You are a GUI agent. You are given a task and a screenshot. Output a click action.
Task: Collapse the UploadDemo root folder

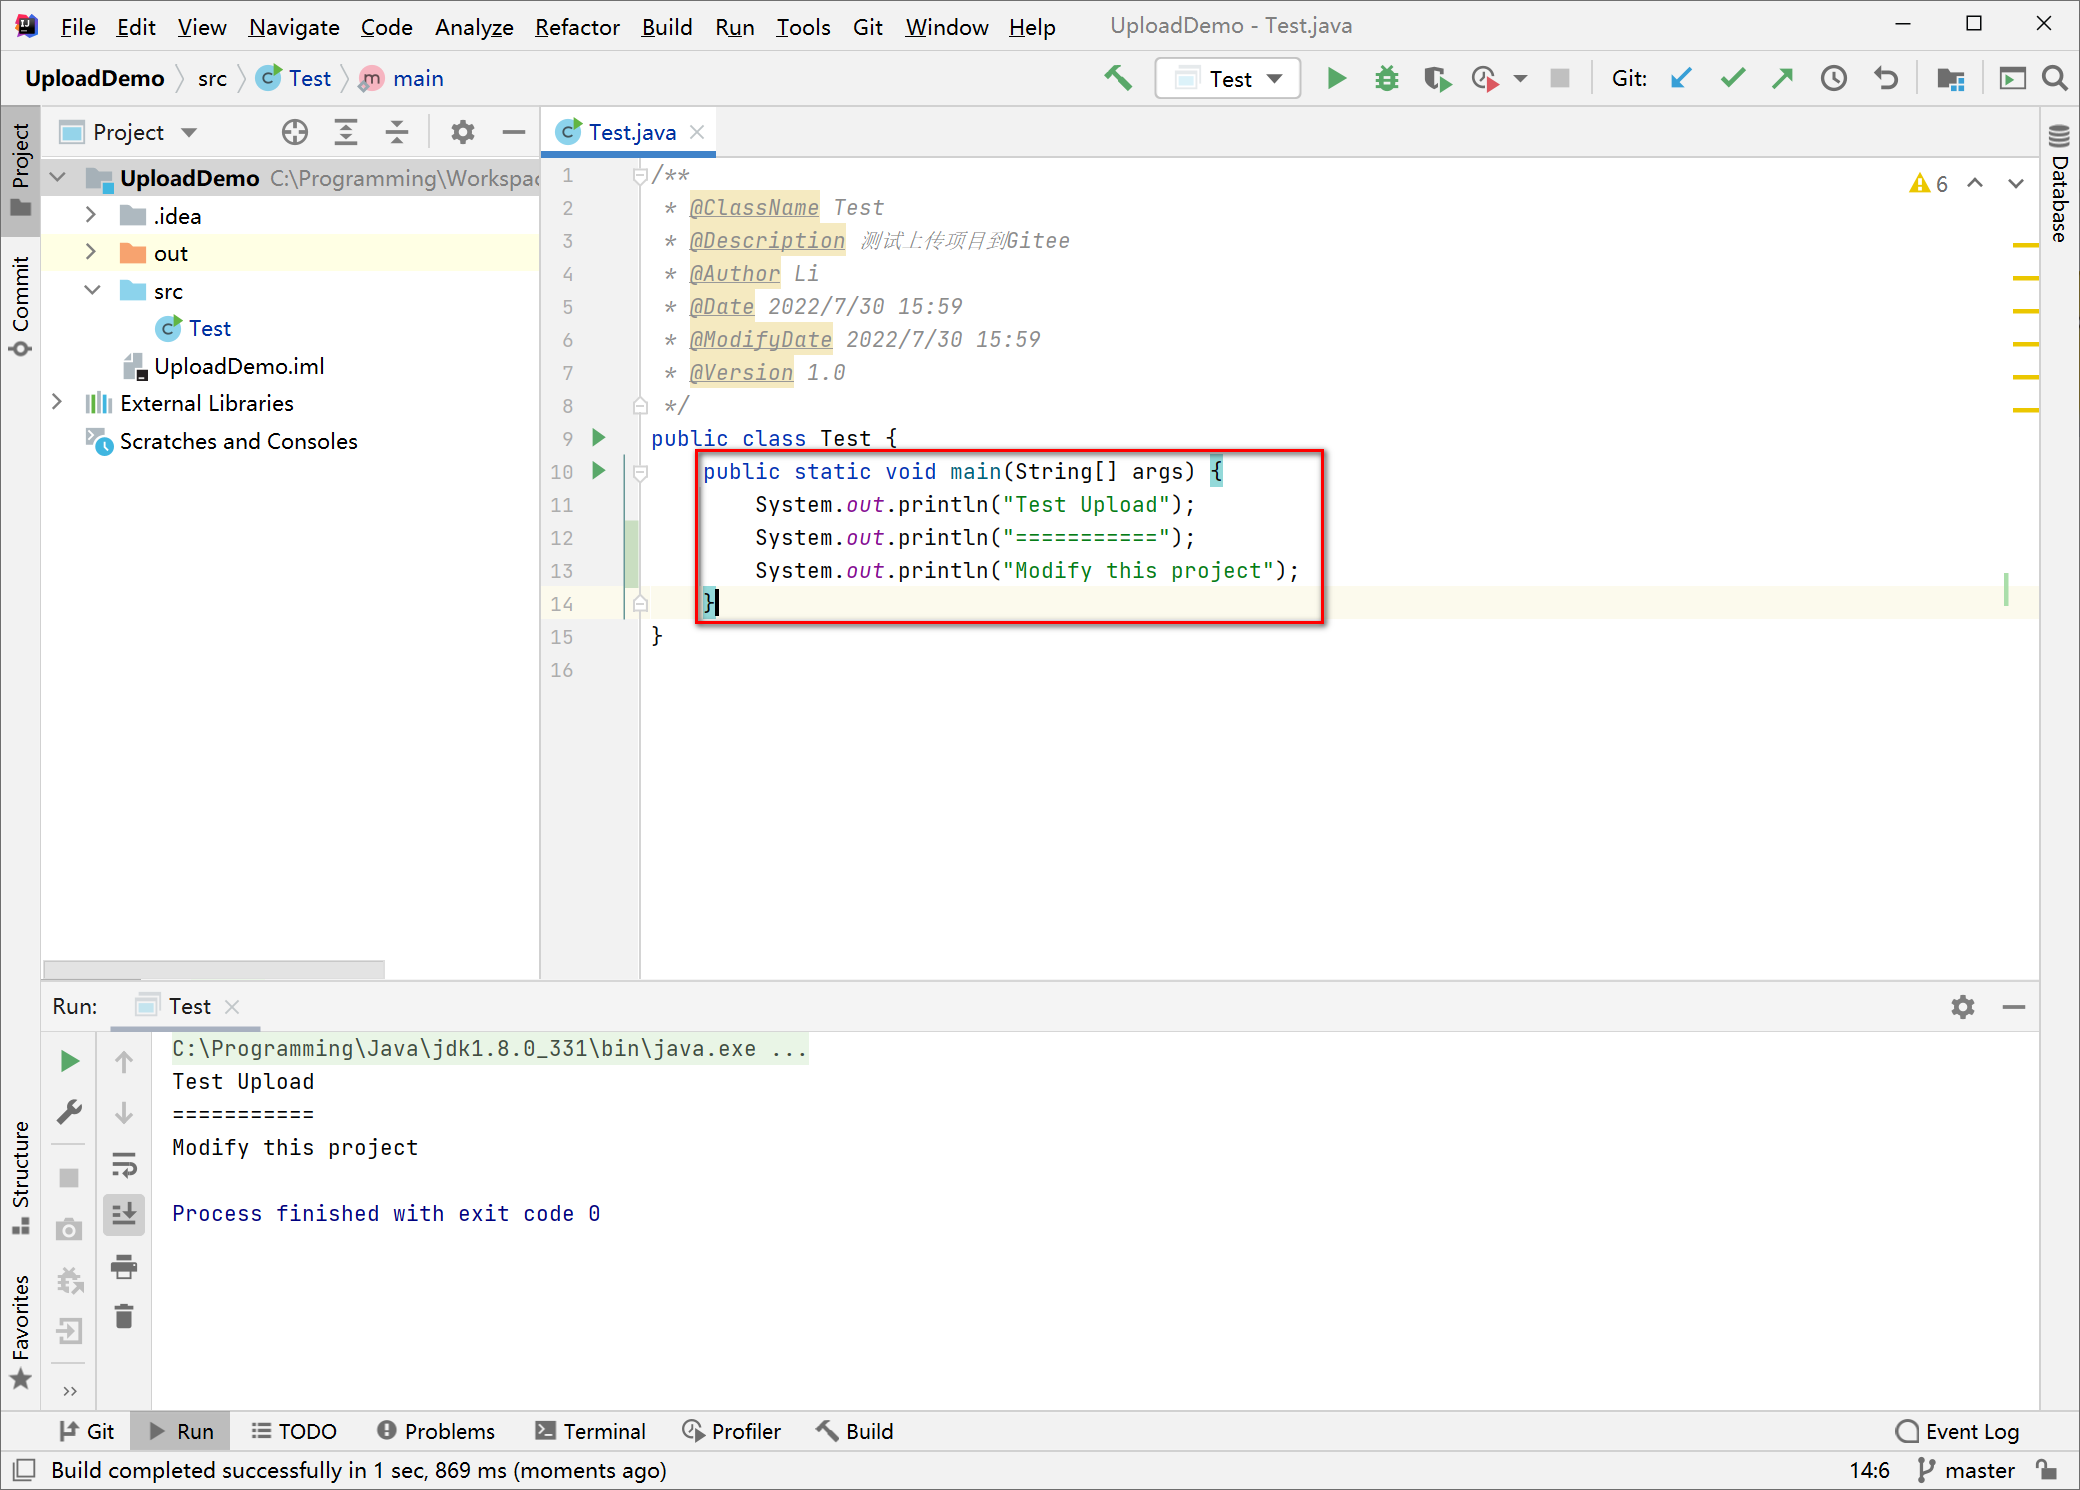58,178
